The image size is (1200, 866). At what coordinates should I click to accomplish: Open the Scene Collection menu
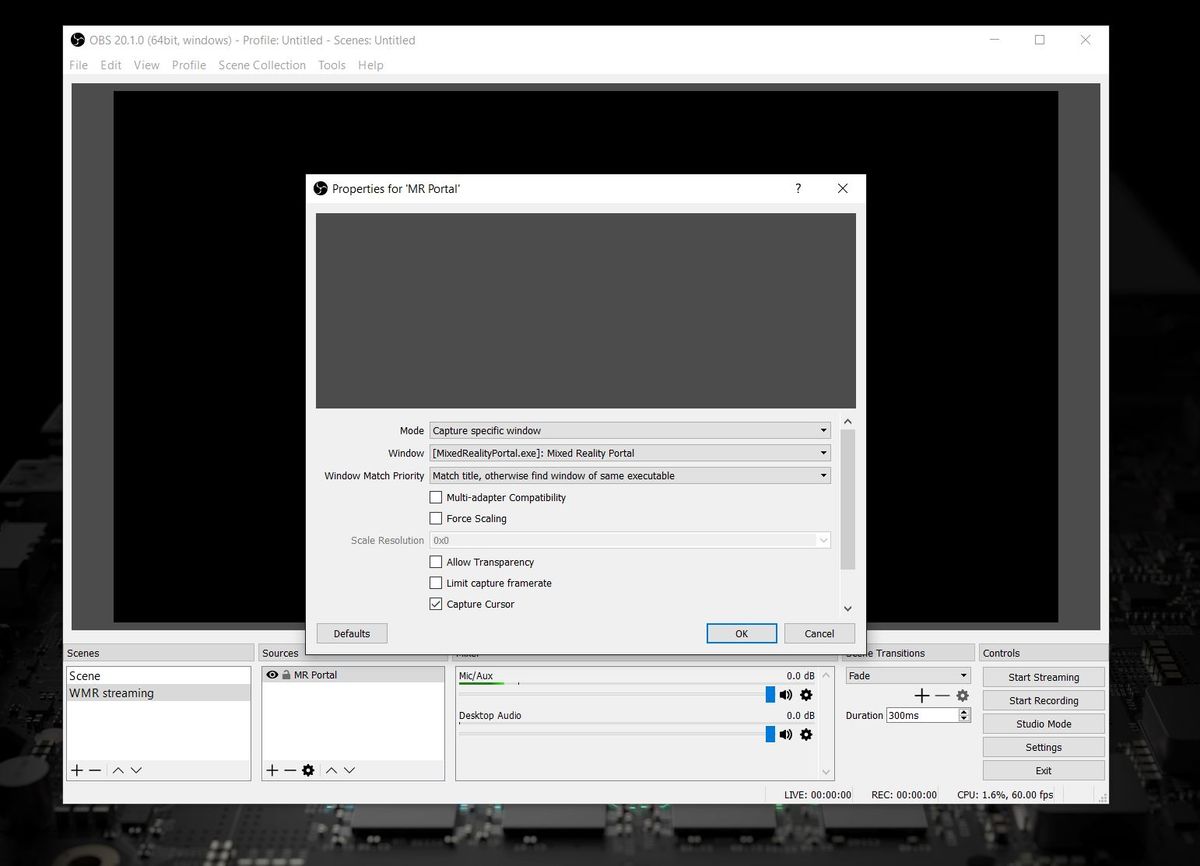(x=262, y=65)
